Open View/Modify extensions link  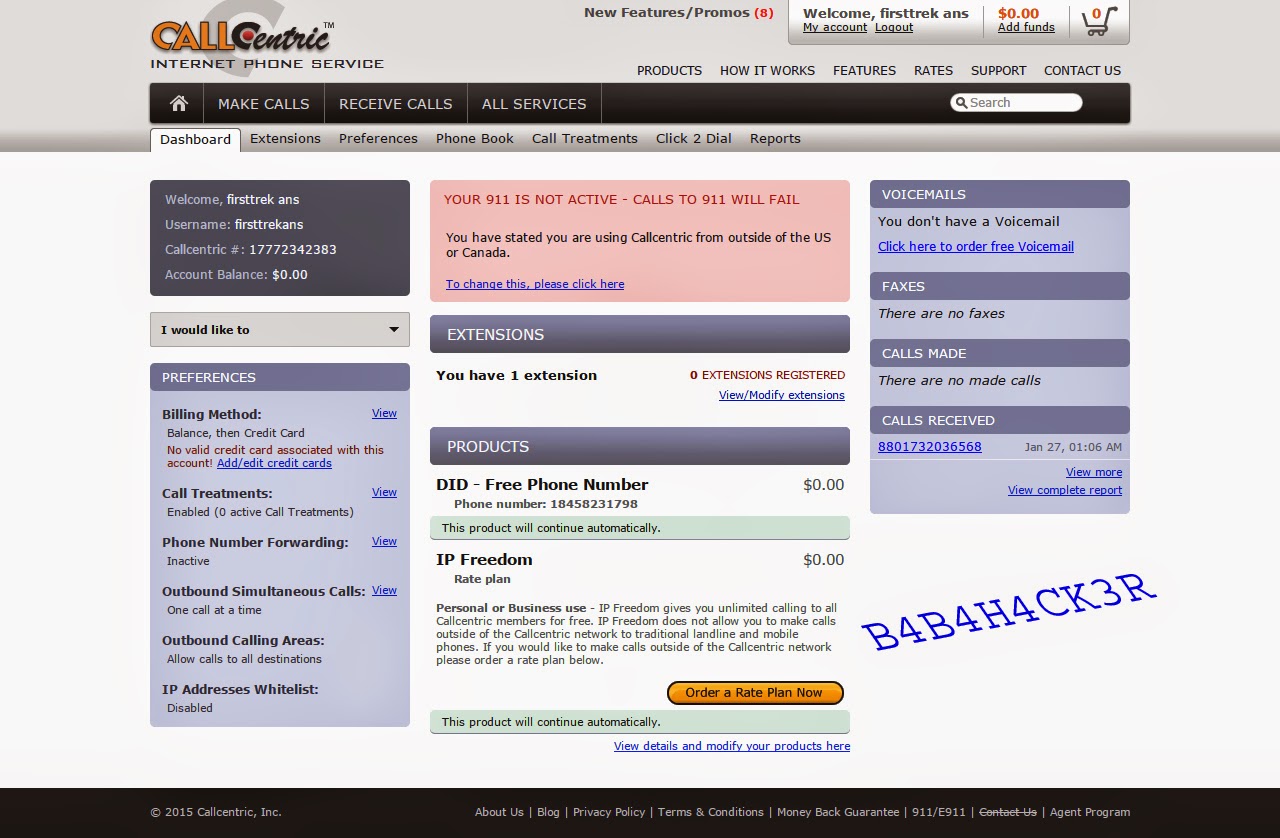[x=782, y=395]
